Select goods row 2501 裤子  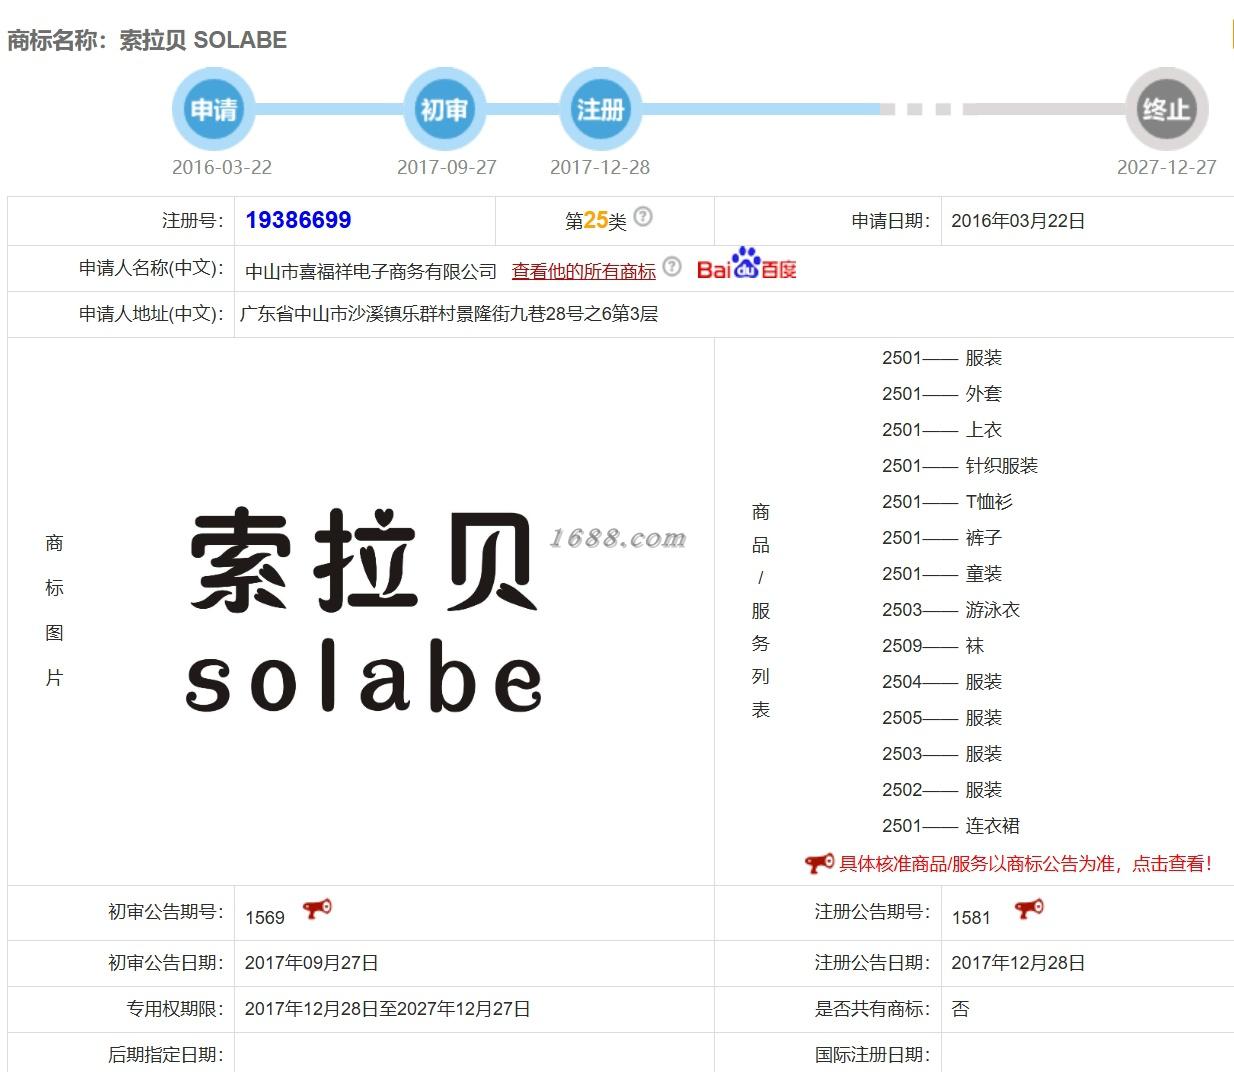point(941,538)
